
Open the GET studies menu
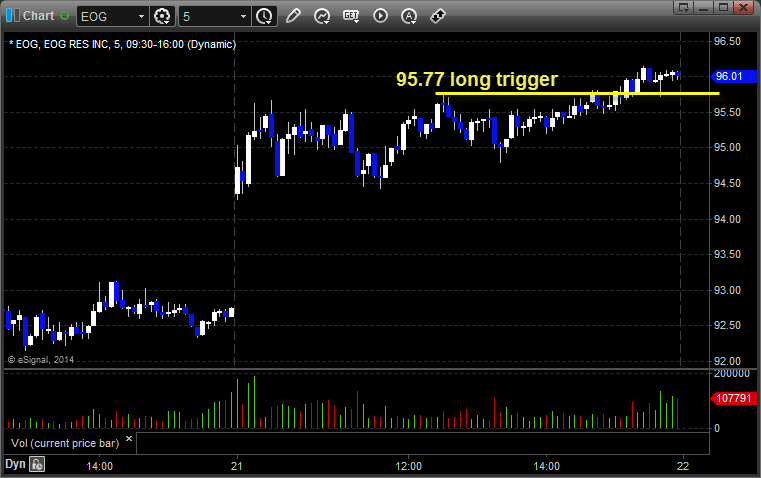351,16
